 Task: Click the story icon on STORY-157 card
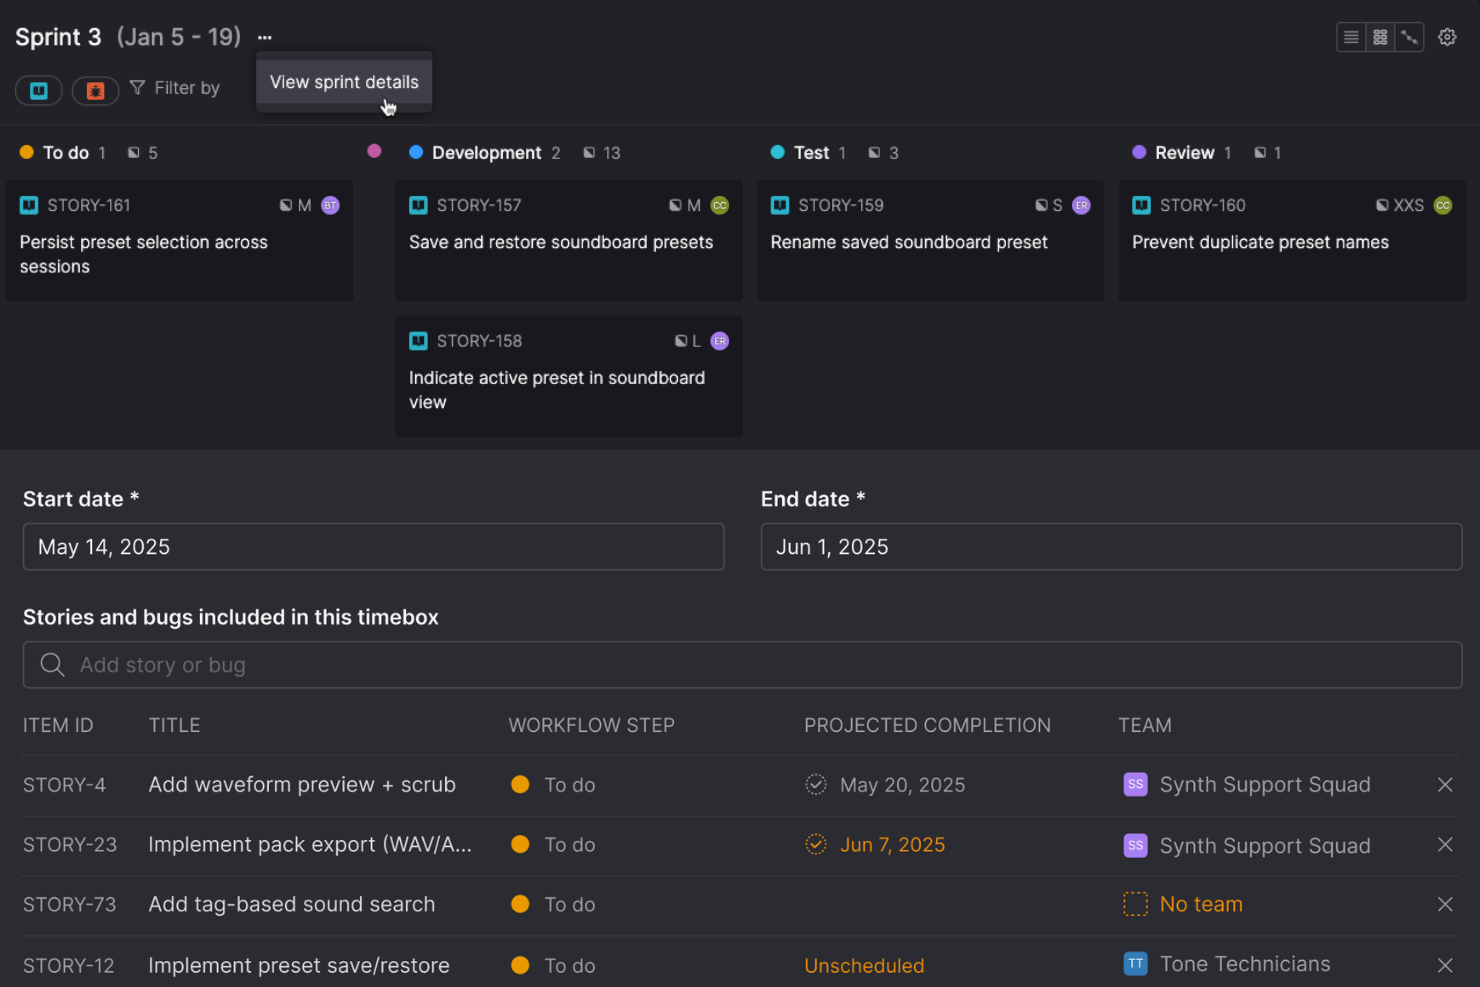click(418, 205)
